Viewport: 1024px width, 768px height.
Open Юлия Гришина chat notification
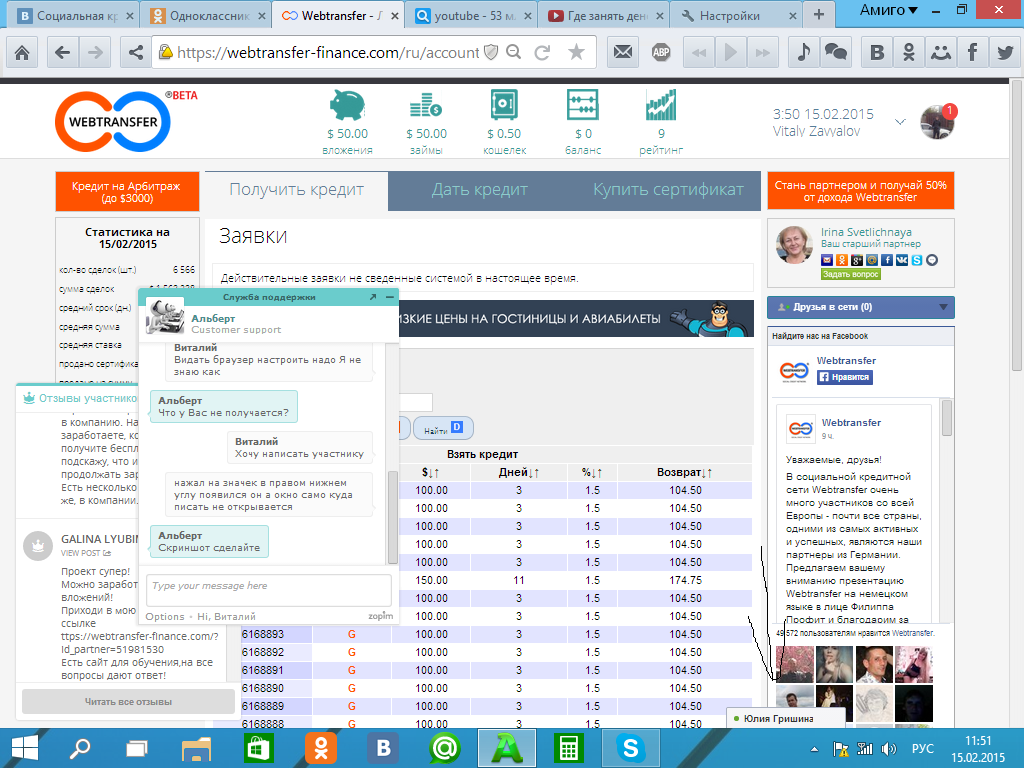tap(785, 718)
